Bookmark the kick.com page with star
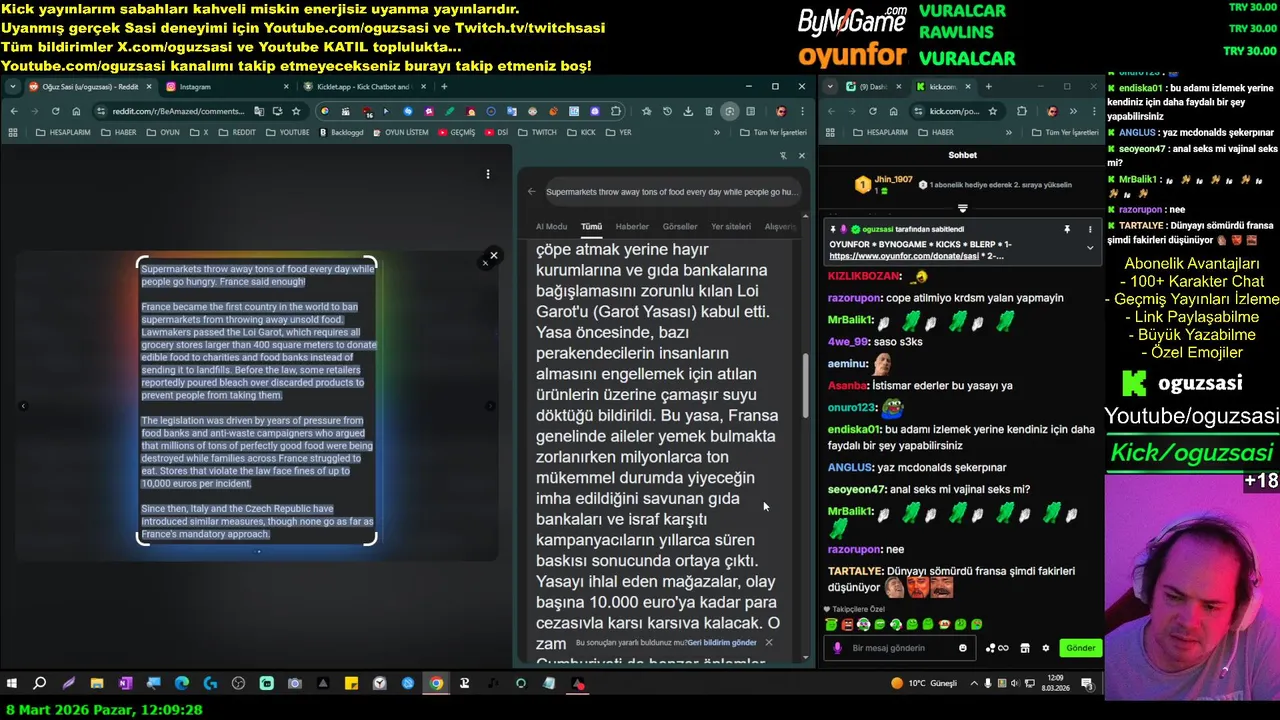1280x720 pixels. click(993, 111)
